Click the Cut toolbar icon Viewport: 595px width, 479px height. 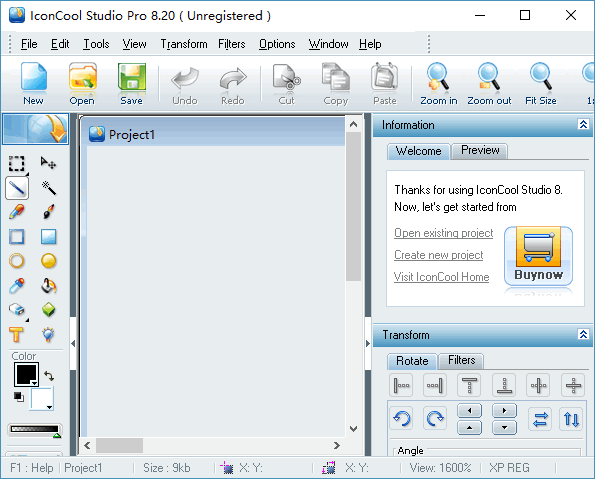pos(286,84)
